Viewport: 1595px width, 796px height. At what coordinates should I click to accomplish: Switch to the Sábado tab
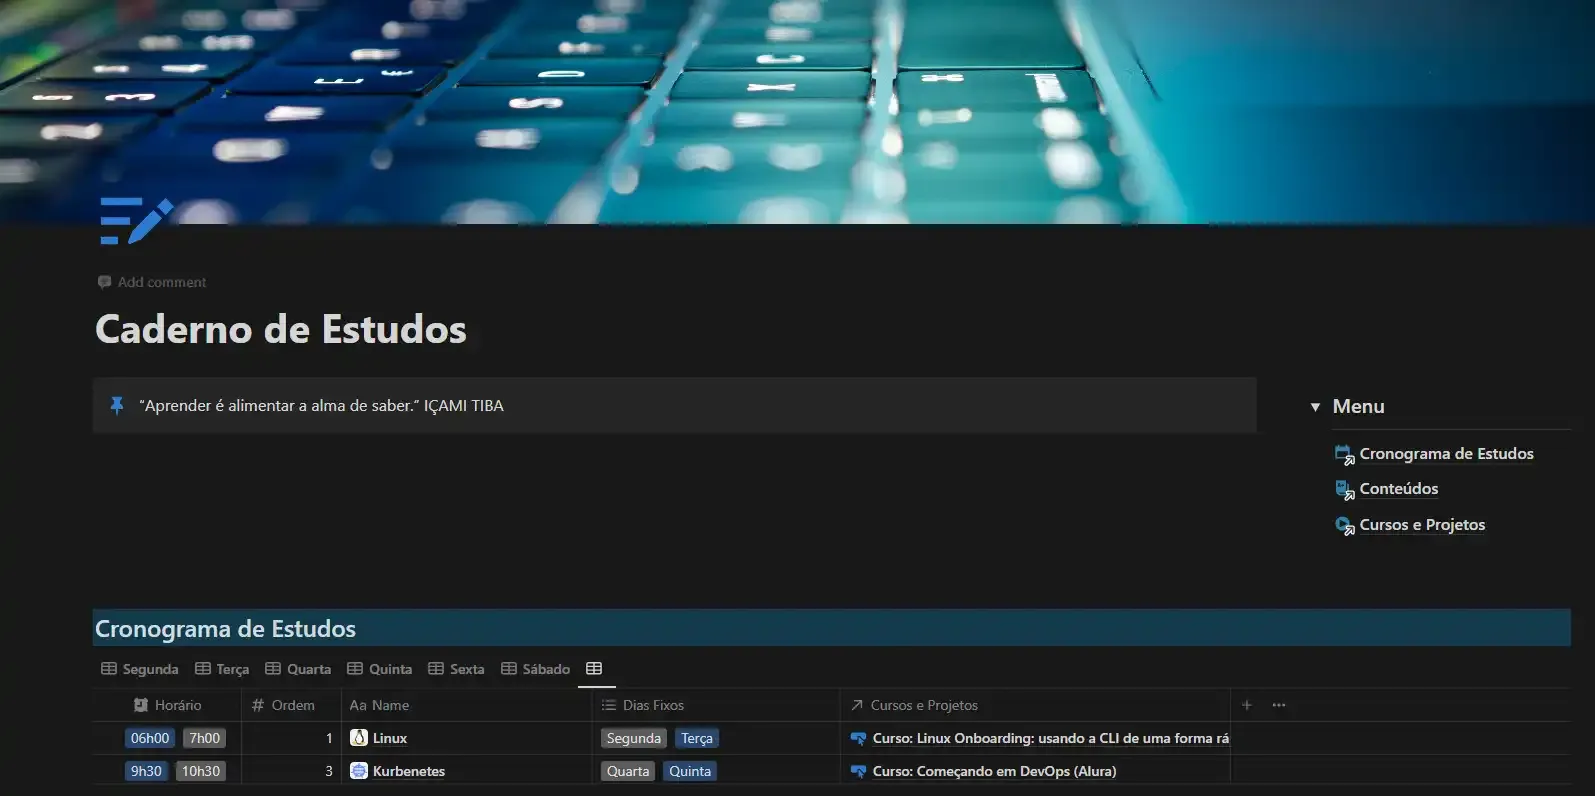click(x=535, y=669)
